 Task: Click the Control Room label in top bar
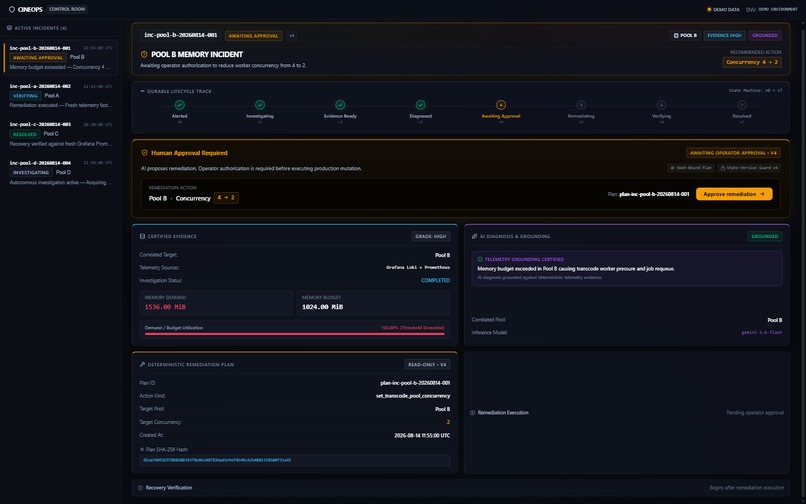coord(67,9)
